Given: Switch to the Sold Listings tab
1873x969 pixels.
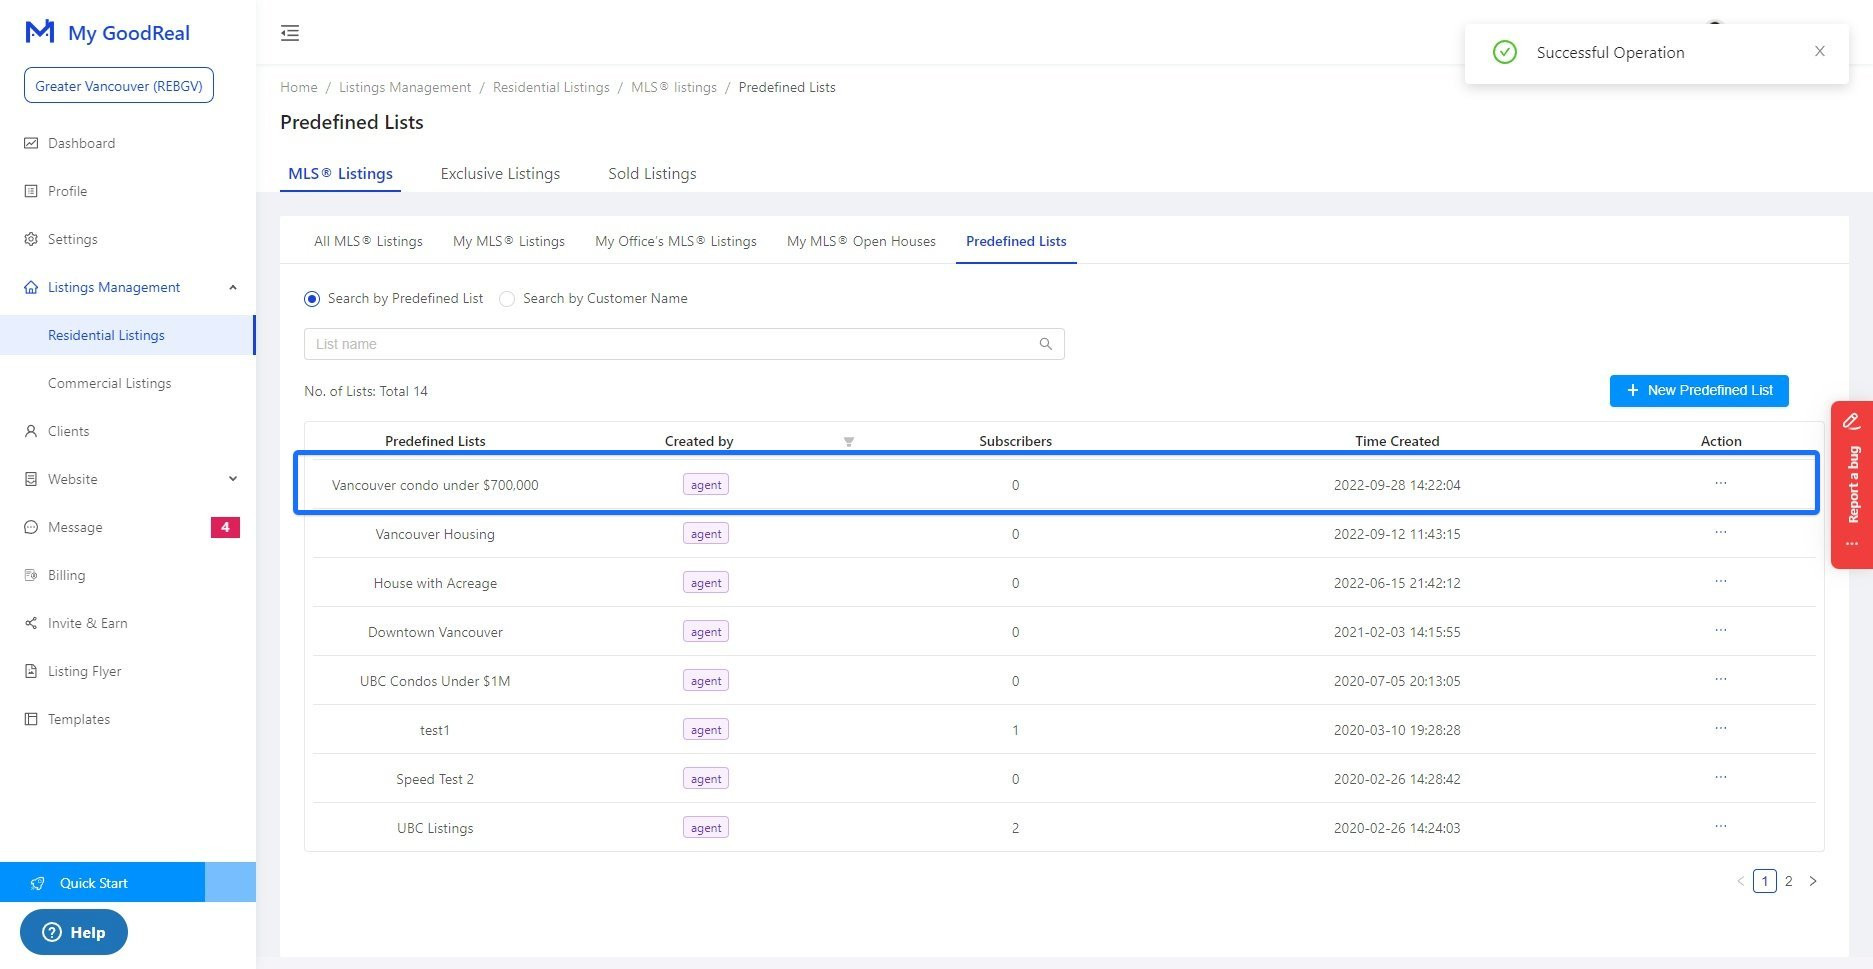Looking at the screenshot, I should (652, 174).
